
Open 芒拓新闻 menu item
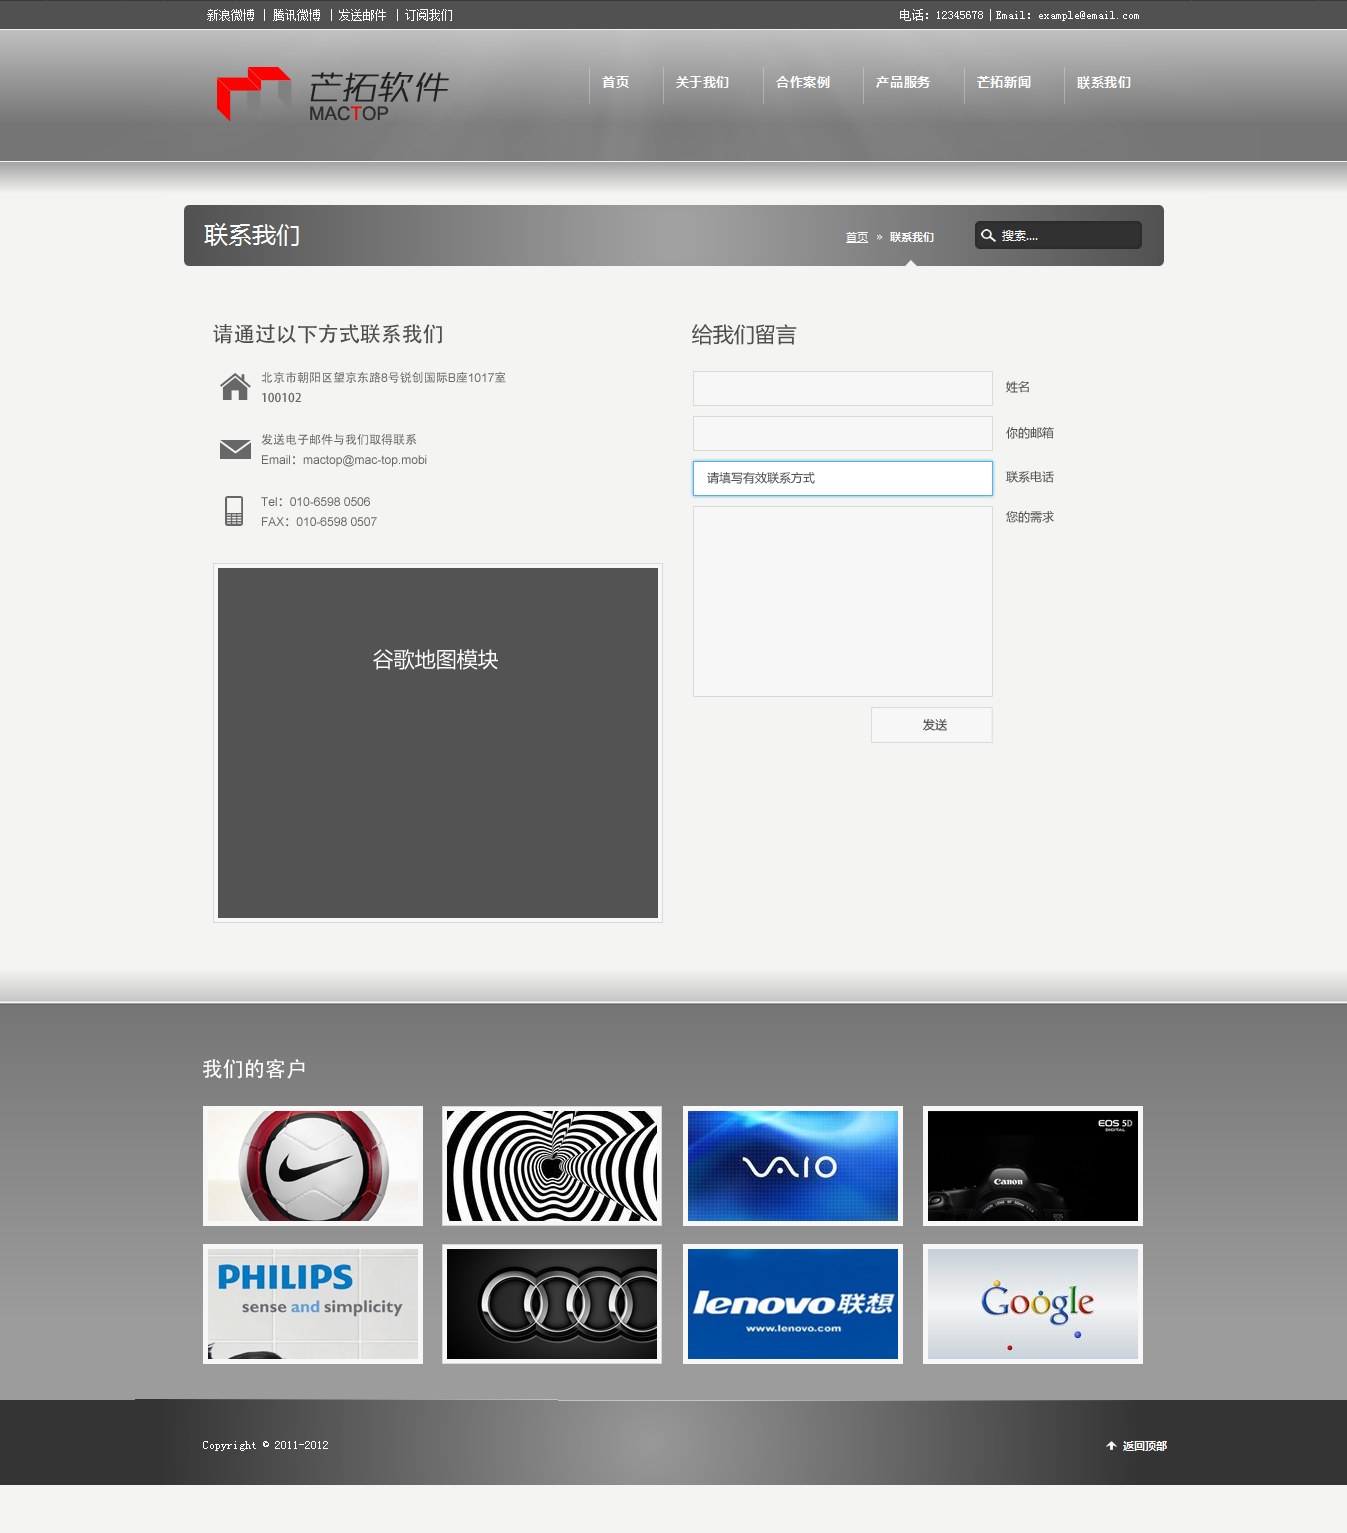pyautogui.click(x=1004, y=83)
